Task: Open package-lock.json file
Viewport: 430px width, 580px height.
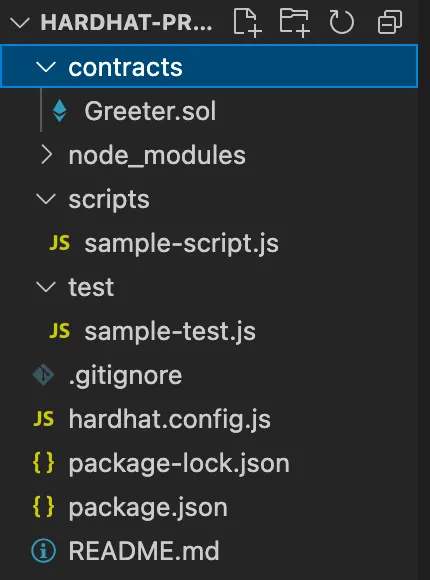Action: [179, 464]
